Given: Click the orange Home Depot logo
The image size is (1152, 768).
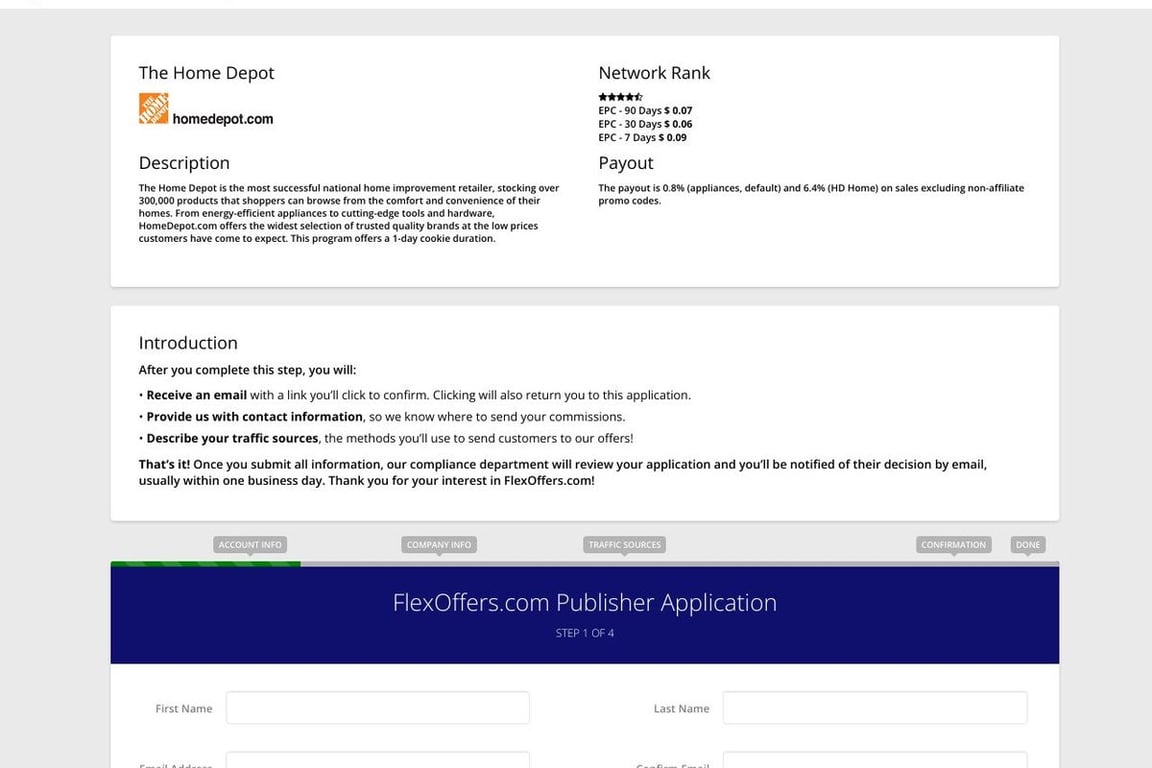Looking at the screenshot, I should 153,108.
